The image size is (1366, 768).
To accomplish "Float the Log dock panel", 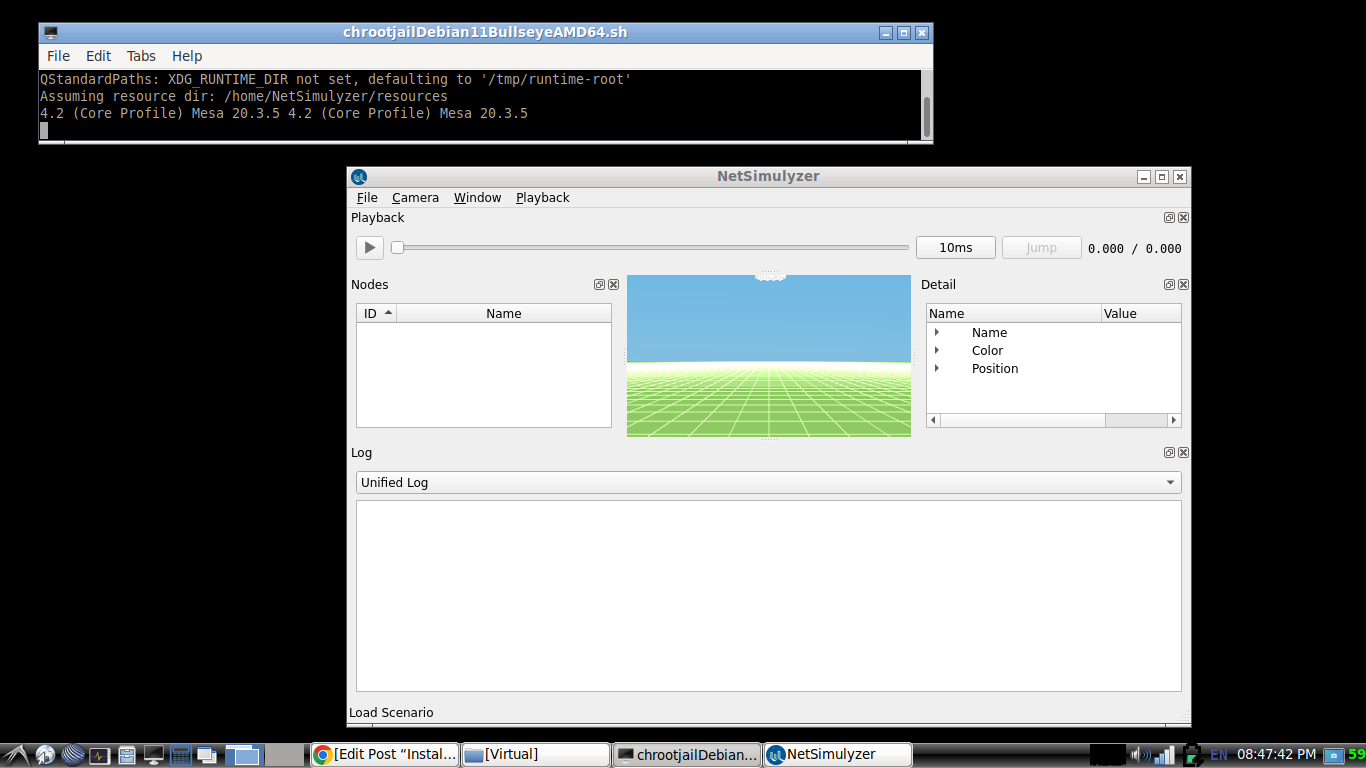I will pyautogui.click(x=1169, y=452).
